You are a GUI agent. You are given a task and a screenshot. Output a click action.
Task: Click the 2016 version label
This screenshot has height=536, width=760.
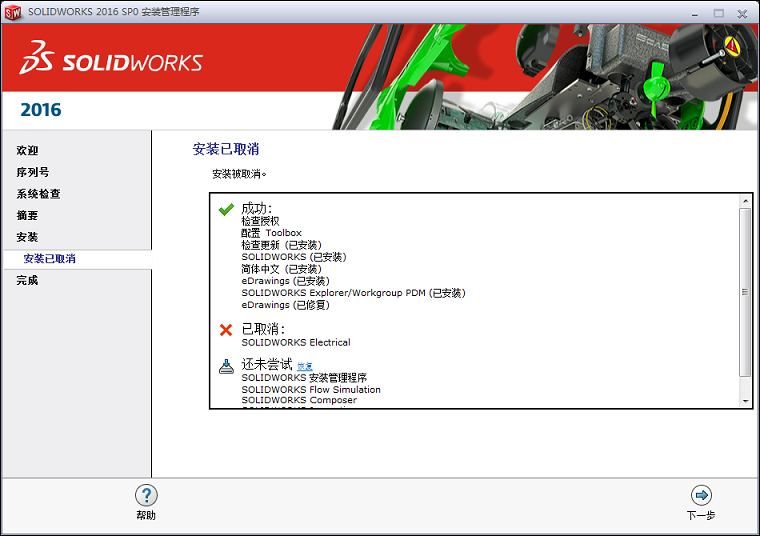41,110
